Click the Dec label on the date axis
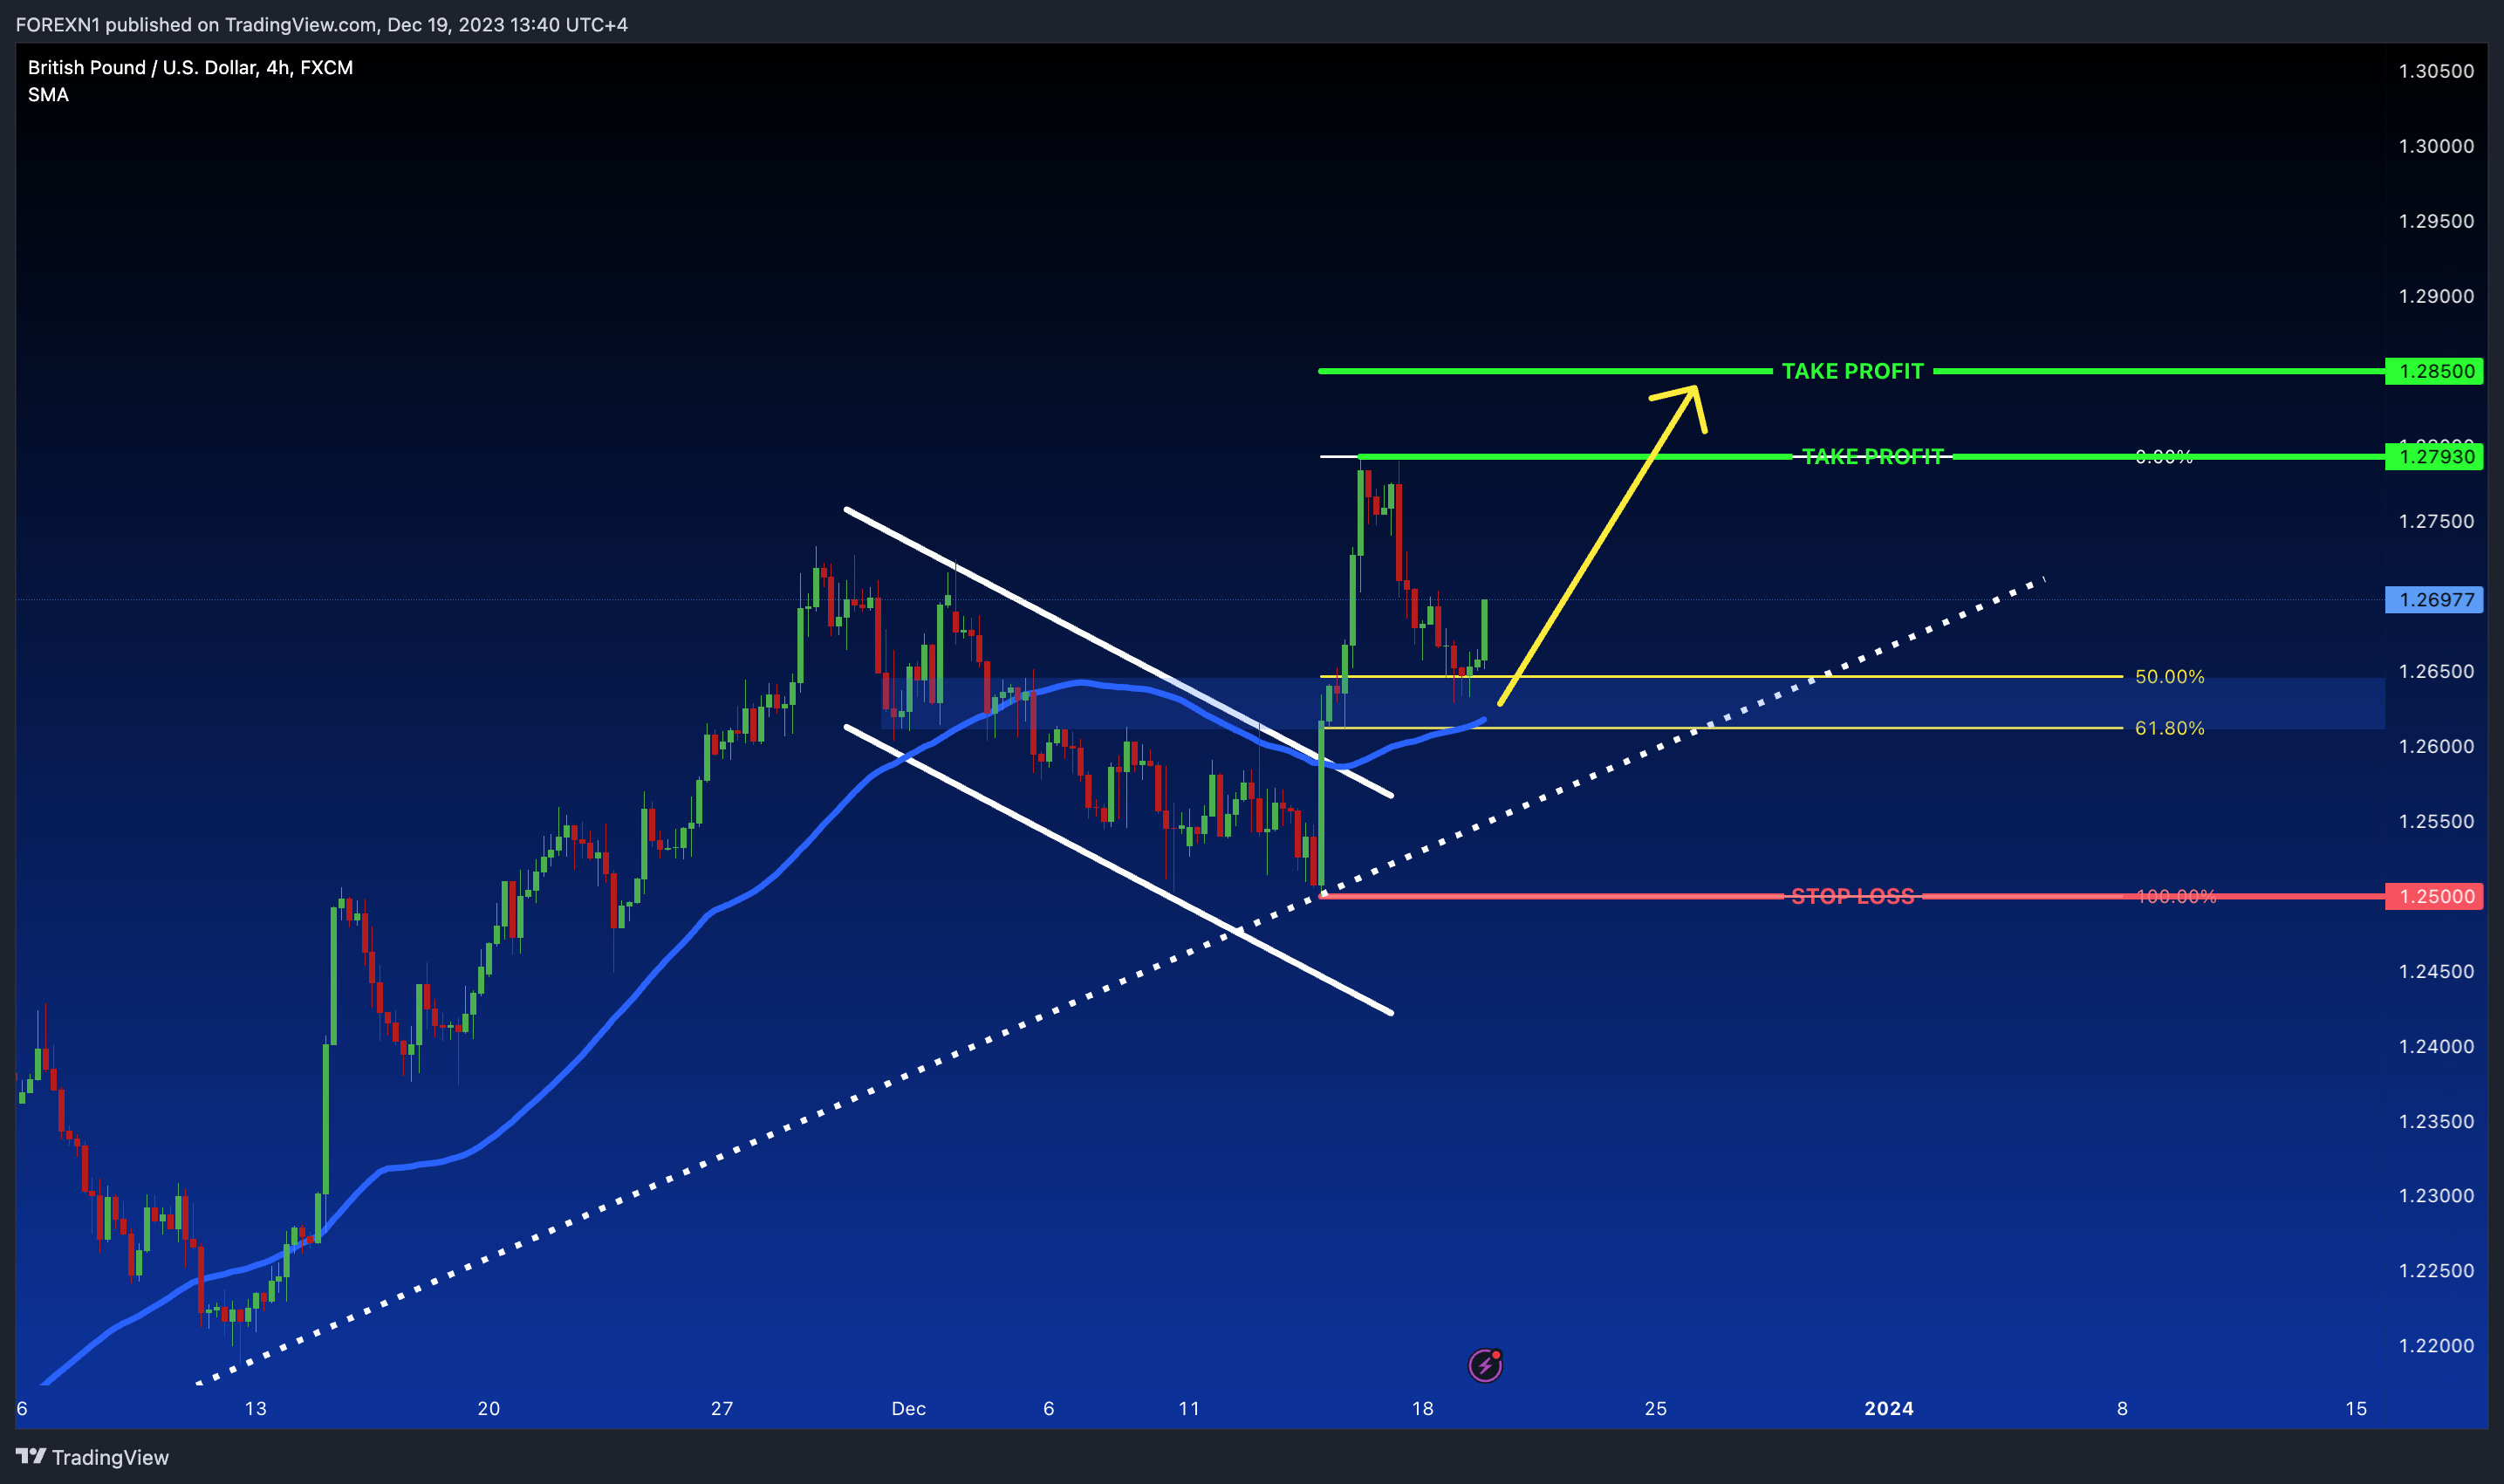 908,1408
